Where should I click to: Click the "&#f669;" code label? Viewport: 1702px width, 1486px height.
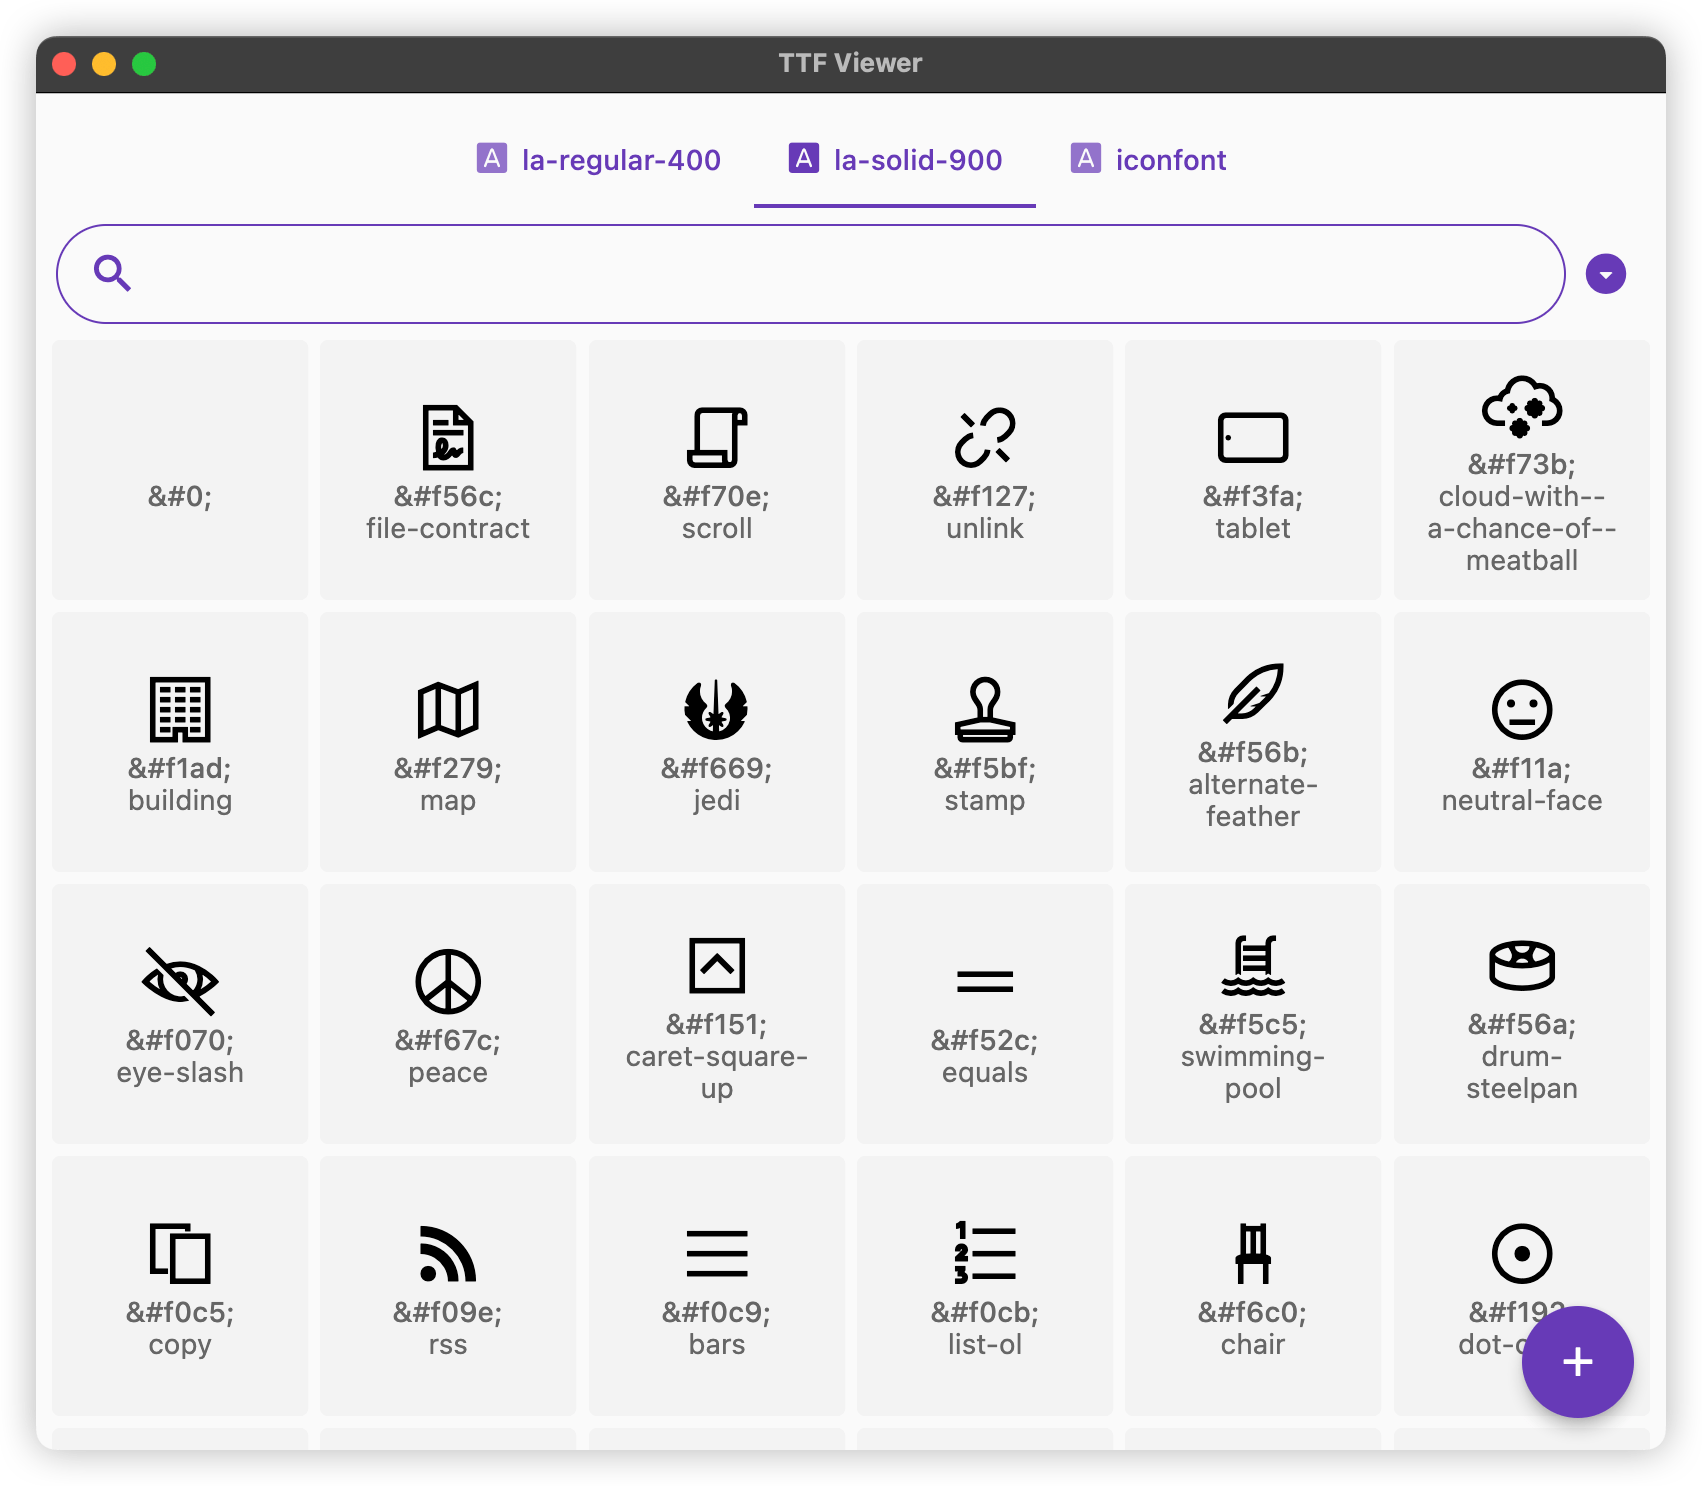tap(717, 769)
